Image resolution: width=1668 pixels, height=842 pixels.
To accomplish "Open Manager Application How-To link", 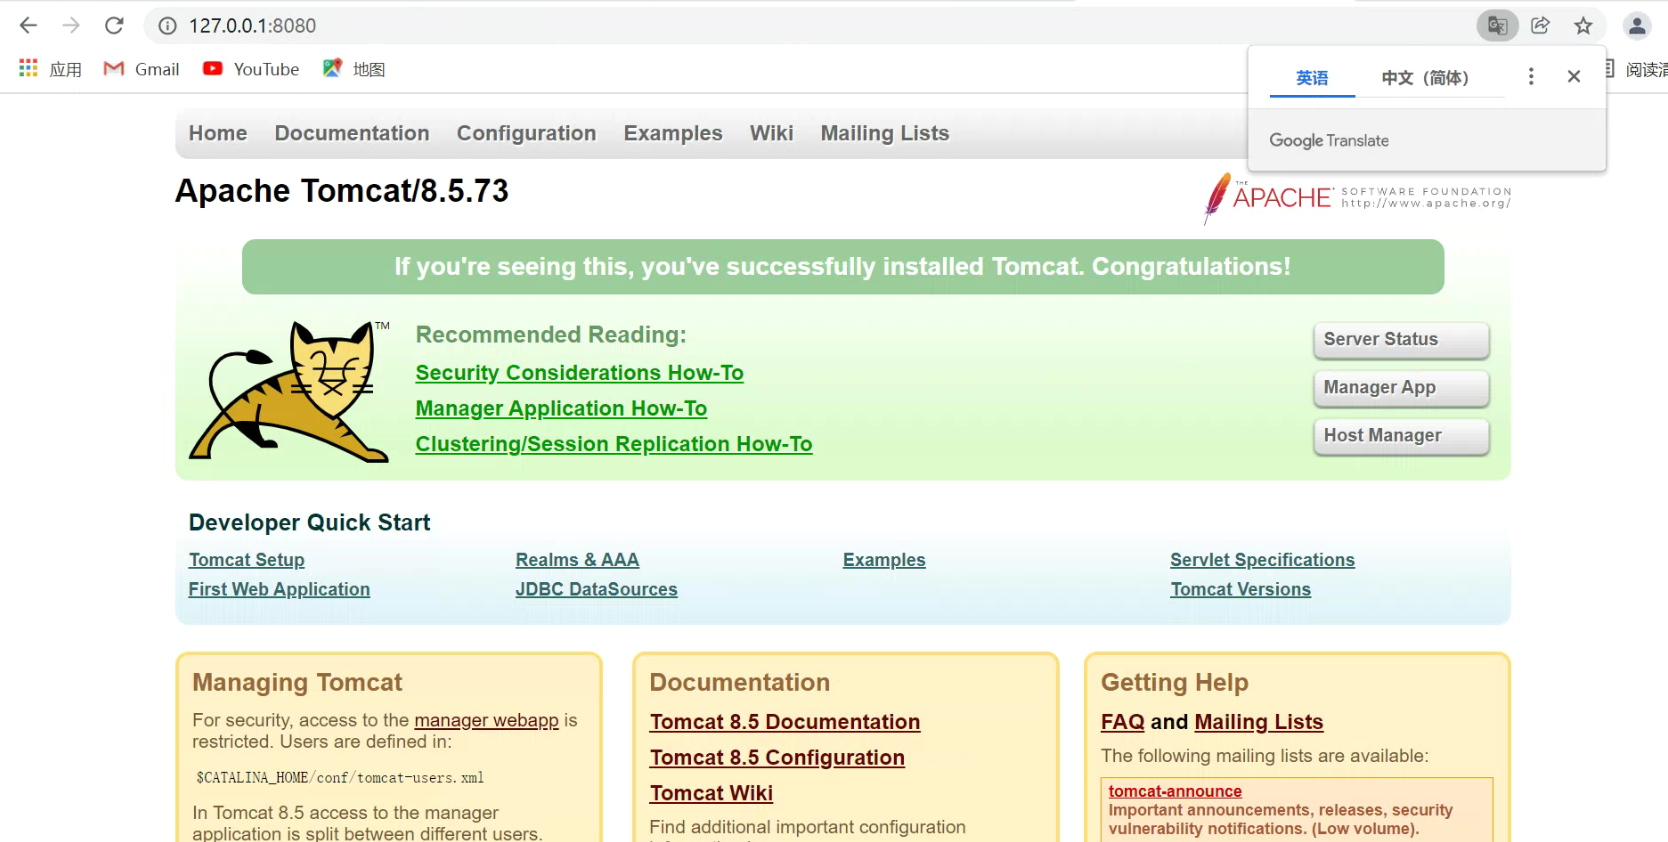I will point(561,409).
